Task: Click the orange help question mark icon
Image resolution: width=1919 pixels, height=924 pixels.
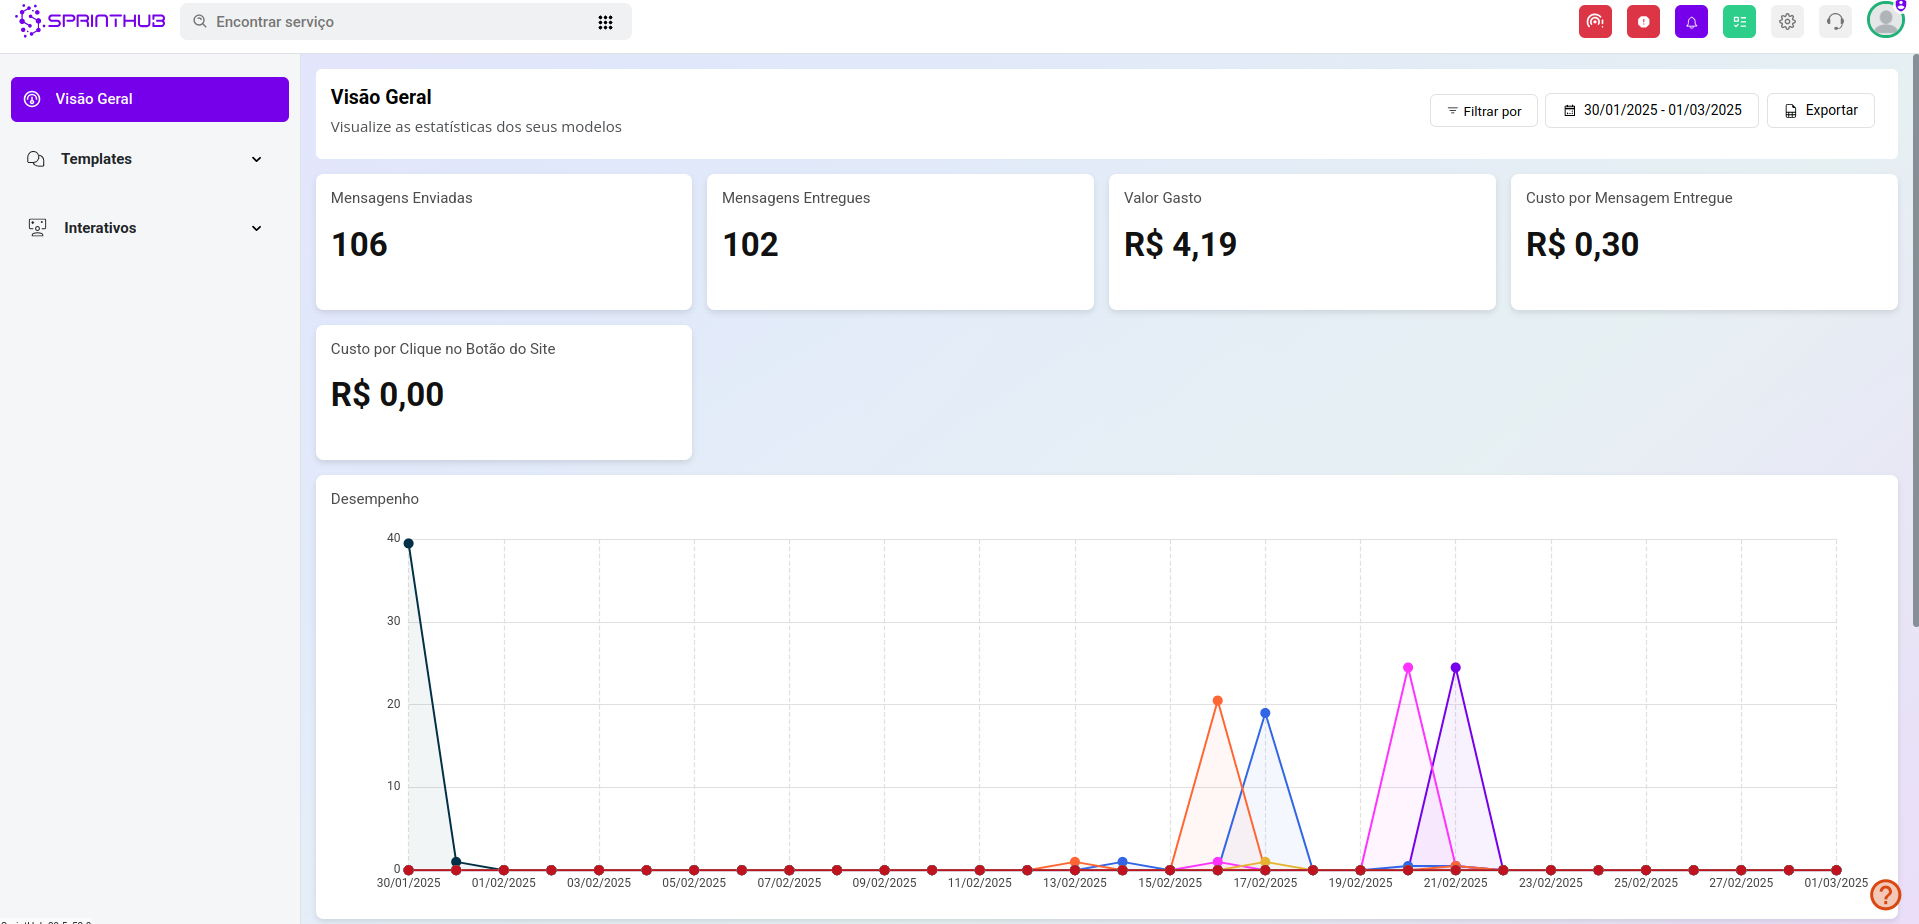Action: coord(1885,895)
